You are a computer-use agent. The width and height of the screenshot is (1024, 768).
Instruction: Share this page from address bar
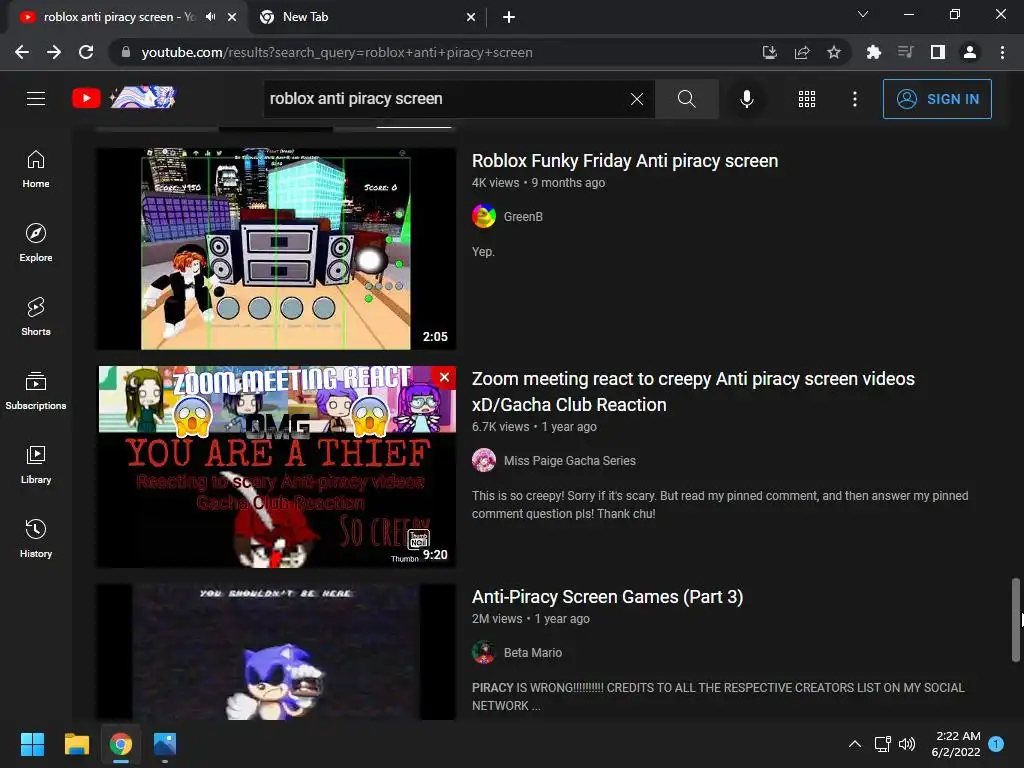tap(801, 52)
